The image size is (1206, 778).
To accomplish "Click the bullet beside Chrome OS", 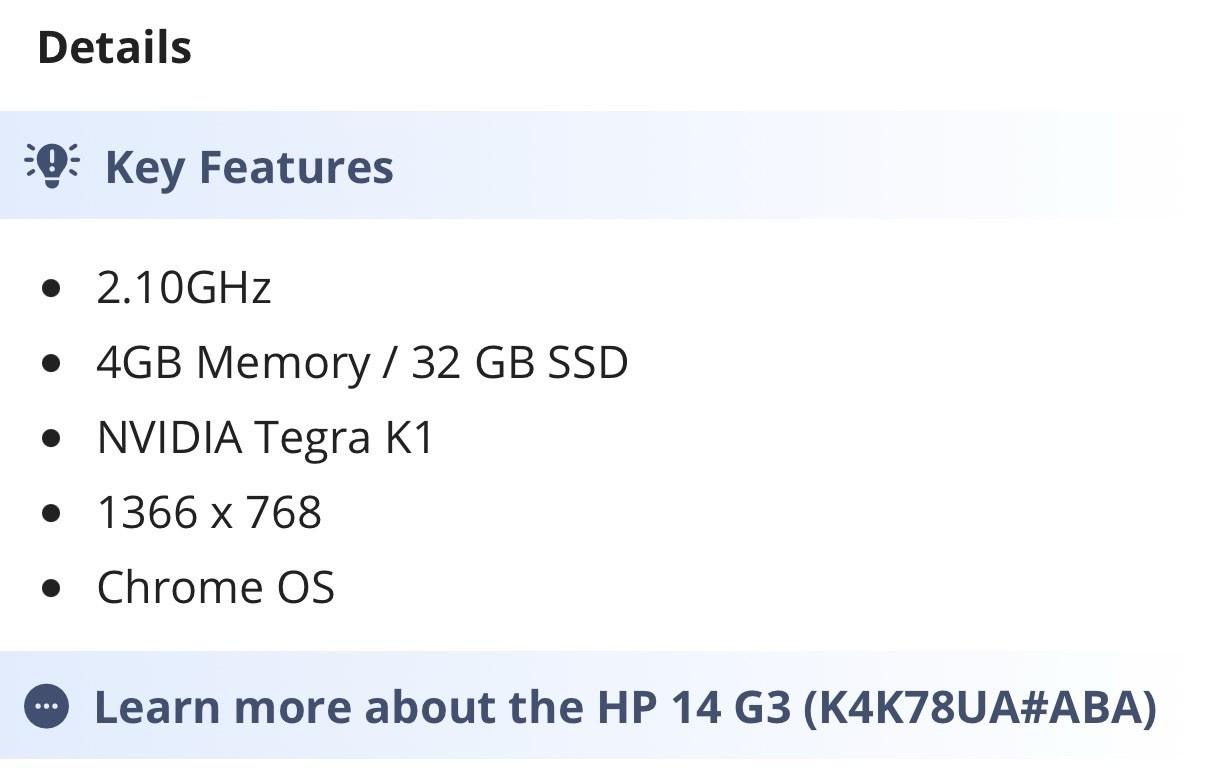I will (52, 587).
